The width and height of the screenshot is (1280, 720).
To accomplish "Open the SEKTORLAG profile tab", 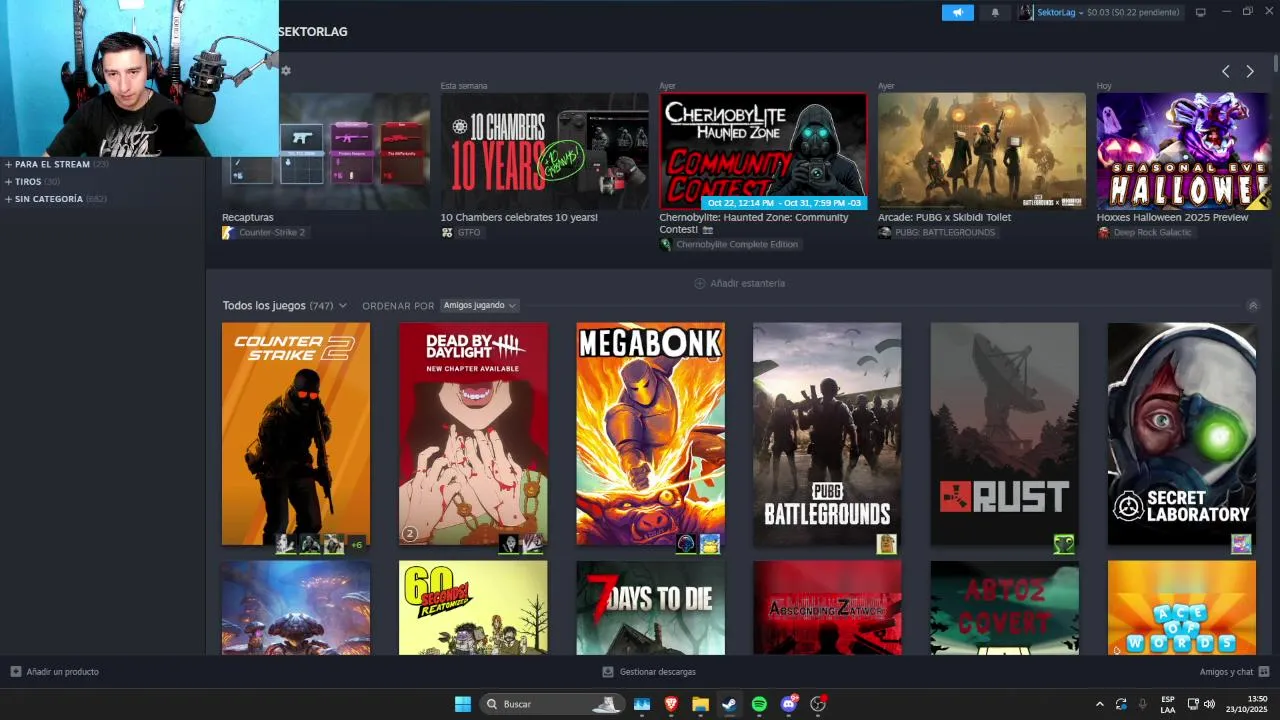I will pyautogui.click(x=313, y=32).
